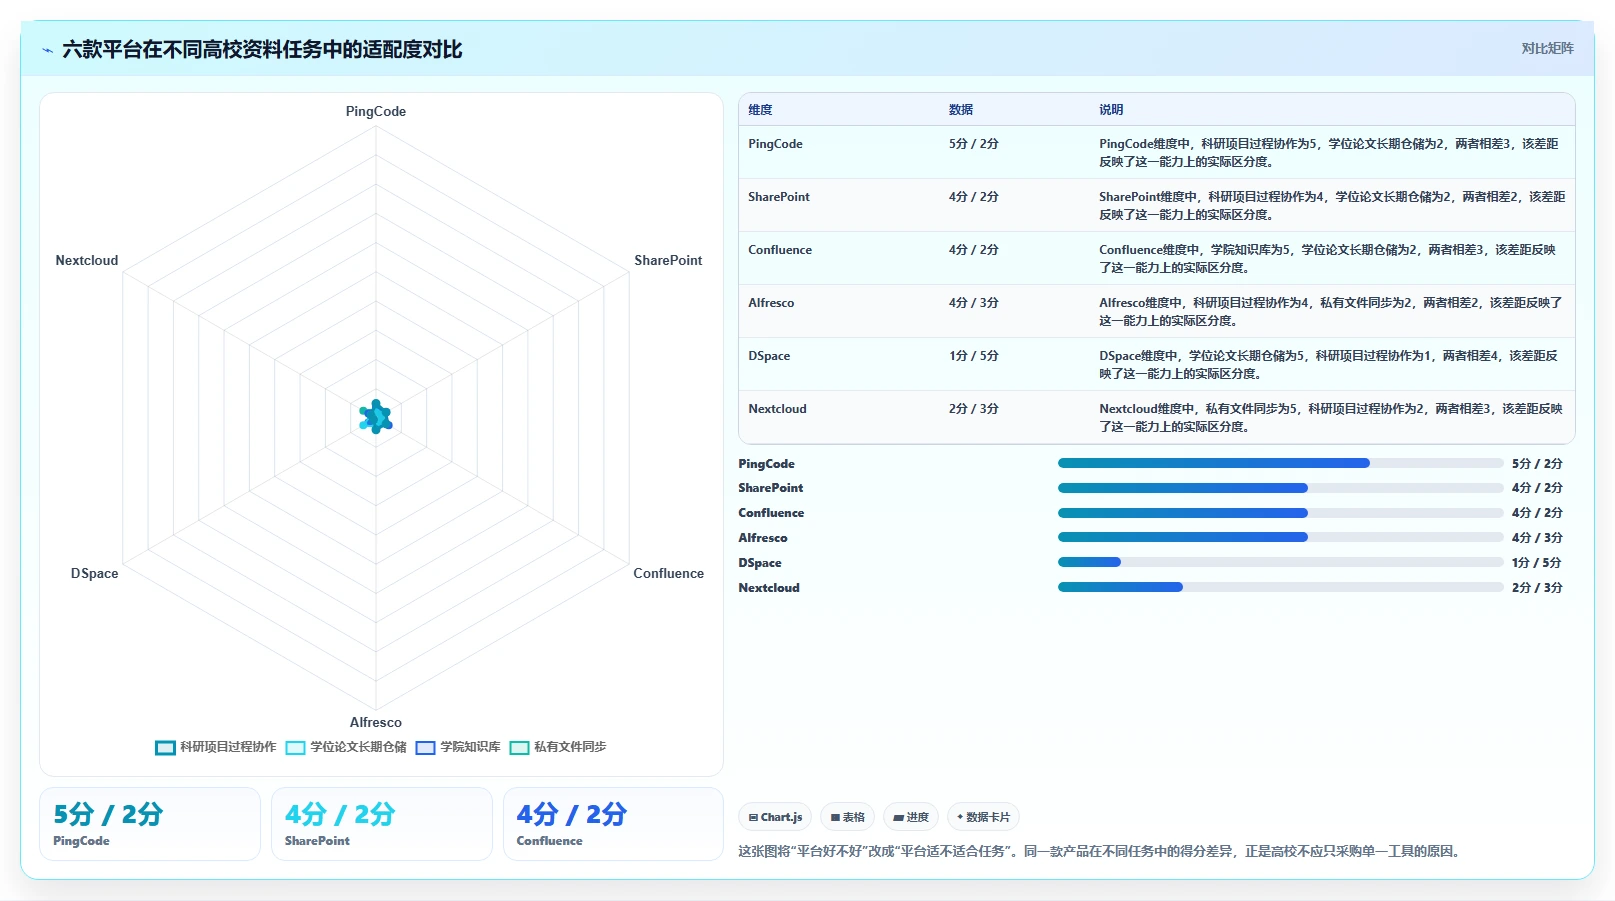This screenshot has height=901, width=1615.
Task: Select PingCode name cell in table
Action: 775,144
